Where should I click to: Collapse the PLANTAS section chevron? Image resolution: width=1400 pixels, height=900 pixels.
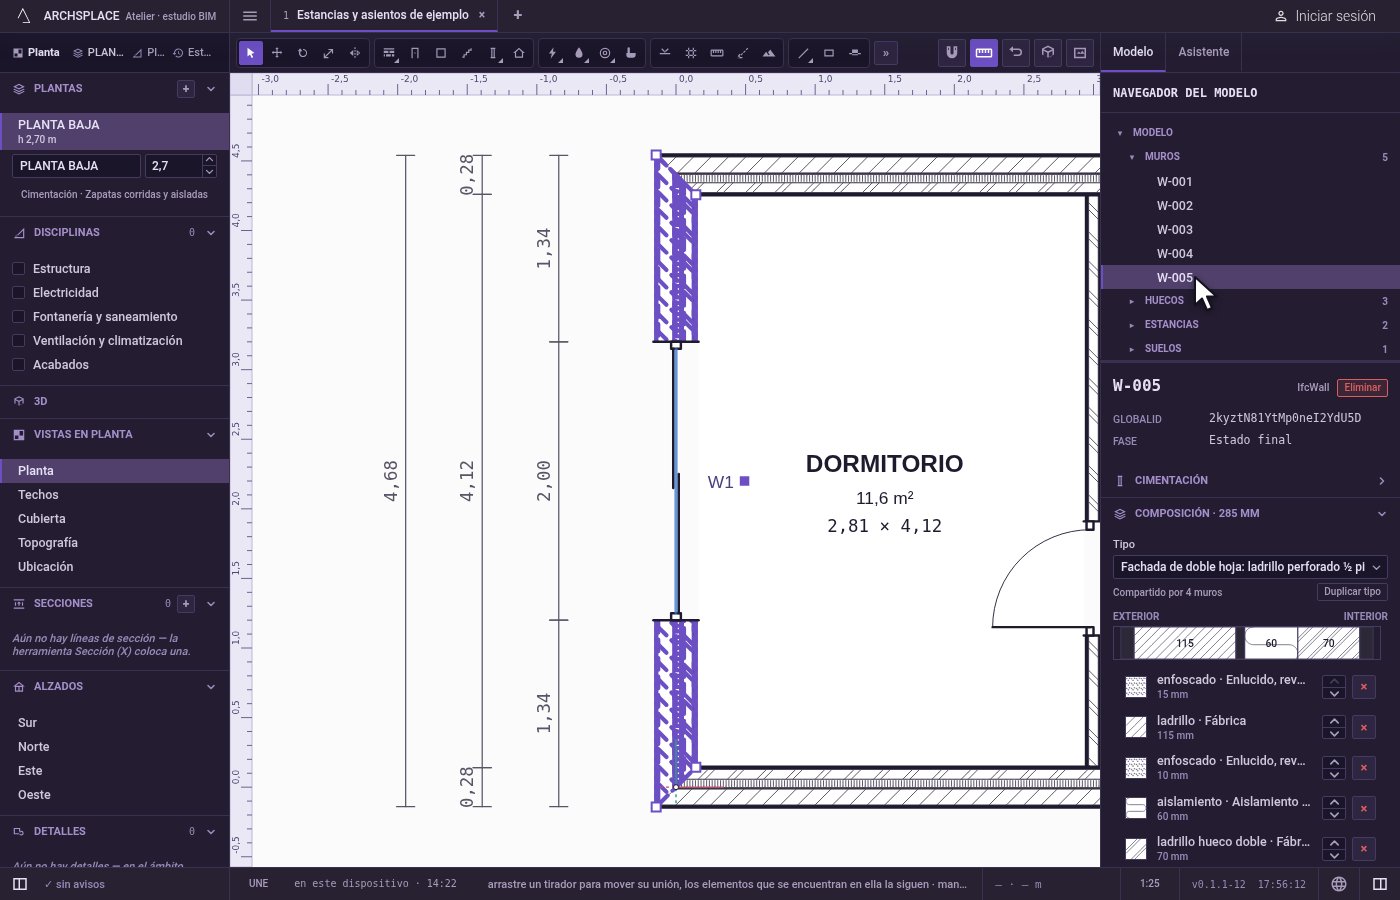click(211, 89)
